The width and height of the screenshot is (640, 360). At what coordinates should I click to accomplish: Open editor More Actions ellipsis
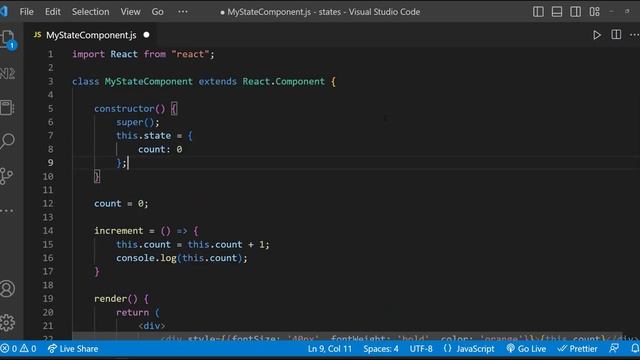(x=634, y=35)
